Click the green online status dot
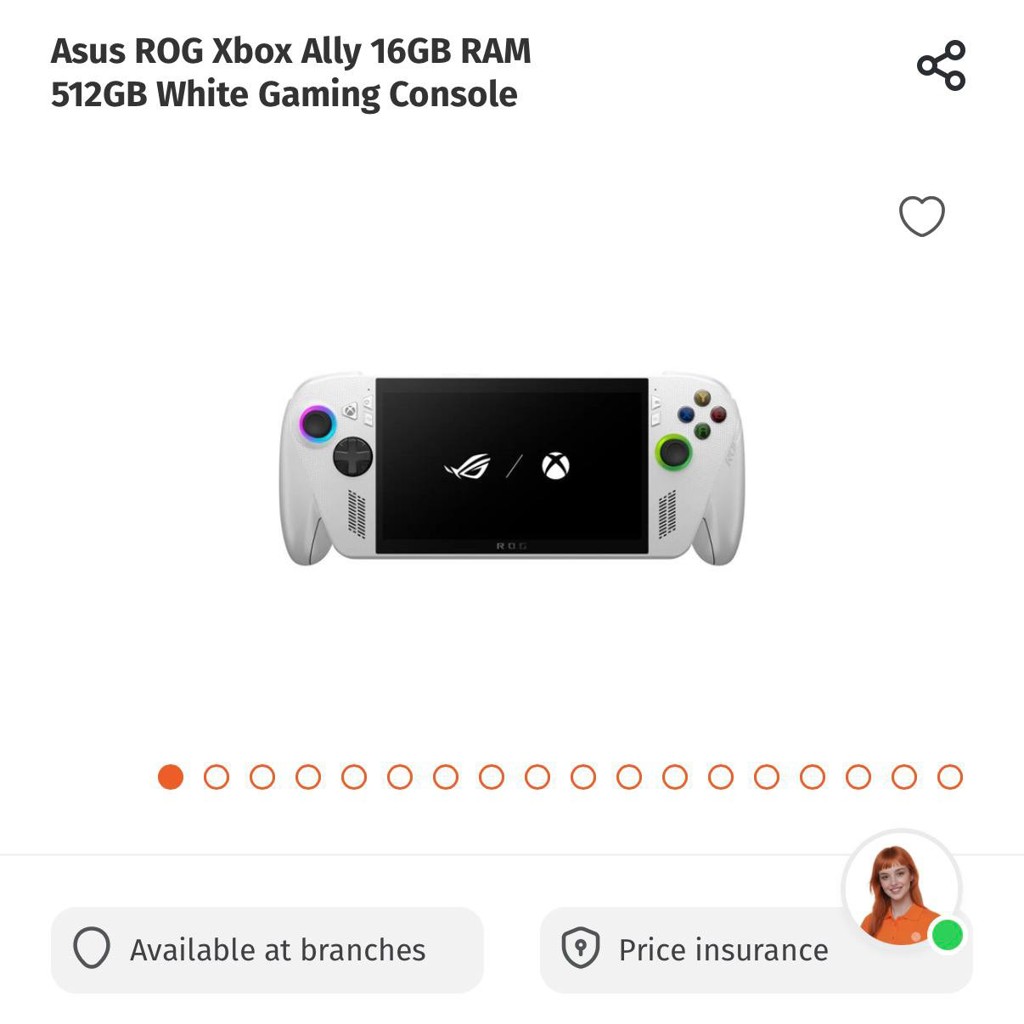This screenshot has width=1024, height=1024. tap(948, 935)
